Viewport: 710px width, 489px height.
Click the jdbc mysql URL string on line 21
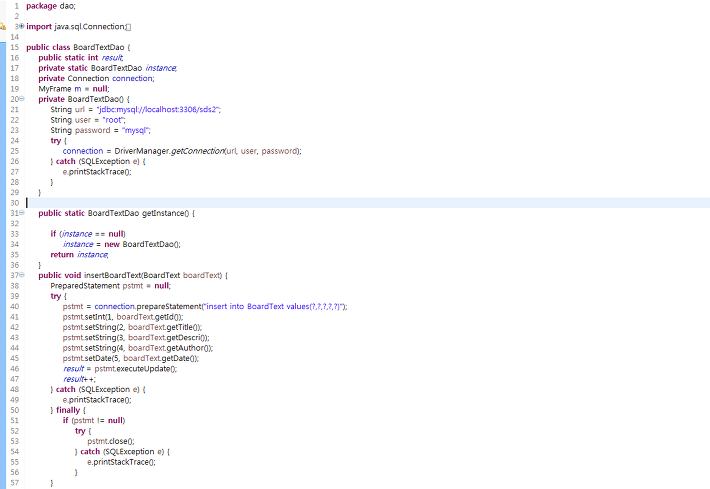[158, 110]
